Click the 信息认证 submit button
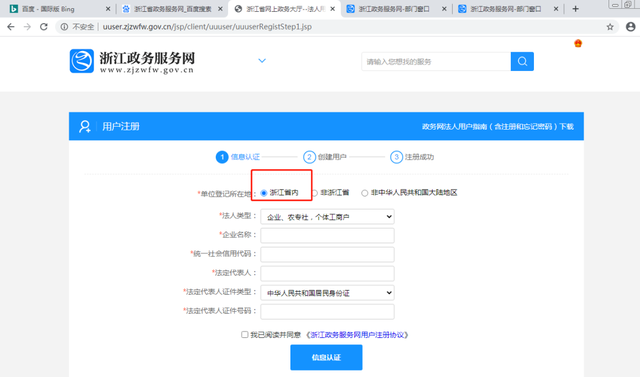This screenshot has width=640, height=377. click(x=326, y=357)
